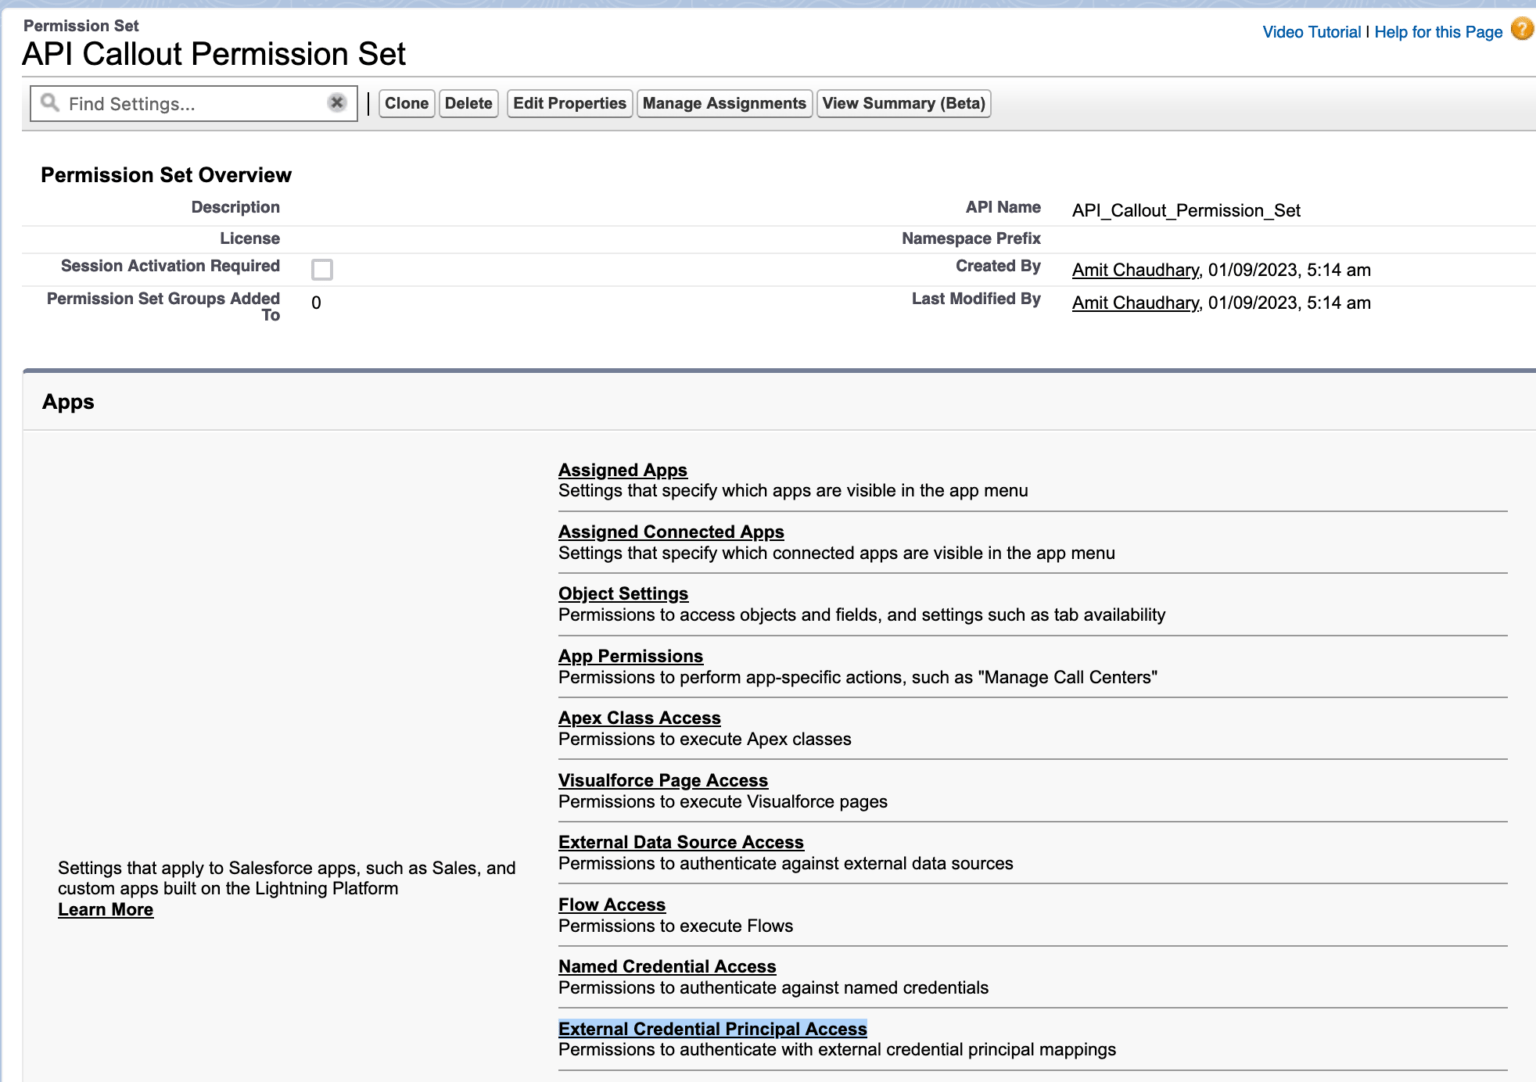
Task: Open the Video Tutorial link
Action: [x=1311, y=32]
